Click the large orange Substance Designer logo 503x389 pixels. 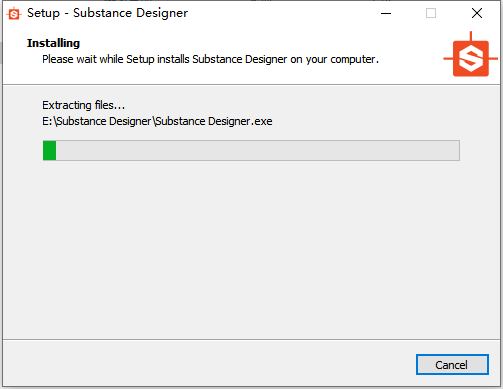[470, 55]
